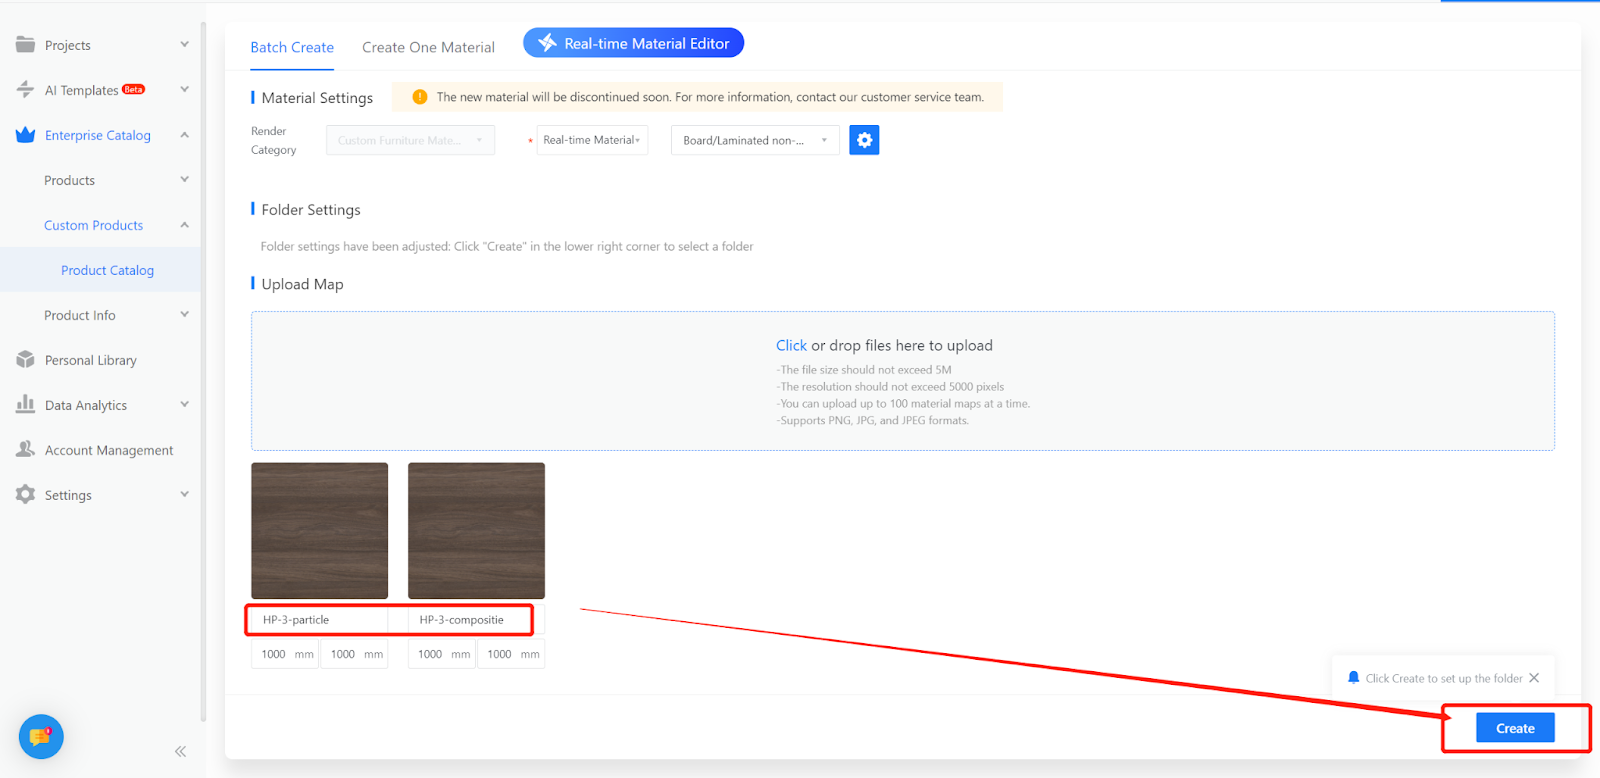Image resolution: width=1600 pixels, height=778 pixels.
Task: Click the Personal Library cube icon
Action: coord(25,360)
